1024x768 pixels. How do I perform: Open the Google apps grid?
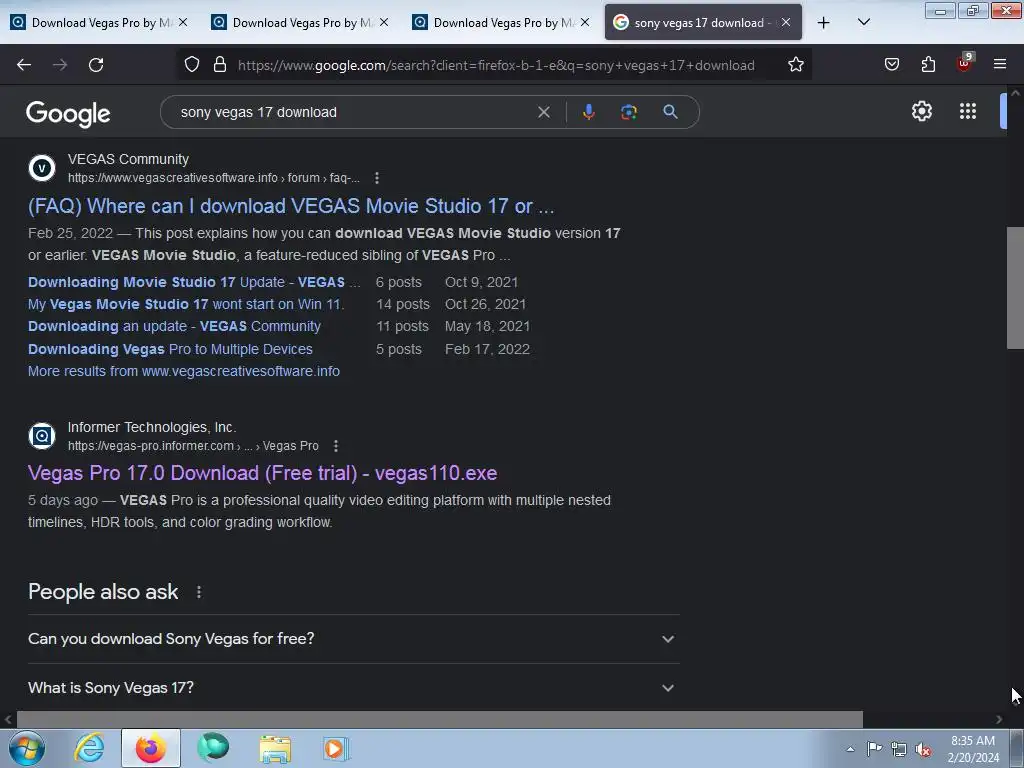(968, 111)
